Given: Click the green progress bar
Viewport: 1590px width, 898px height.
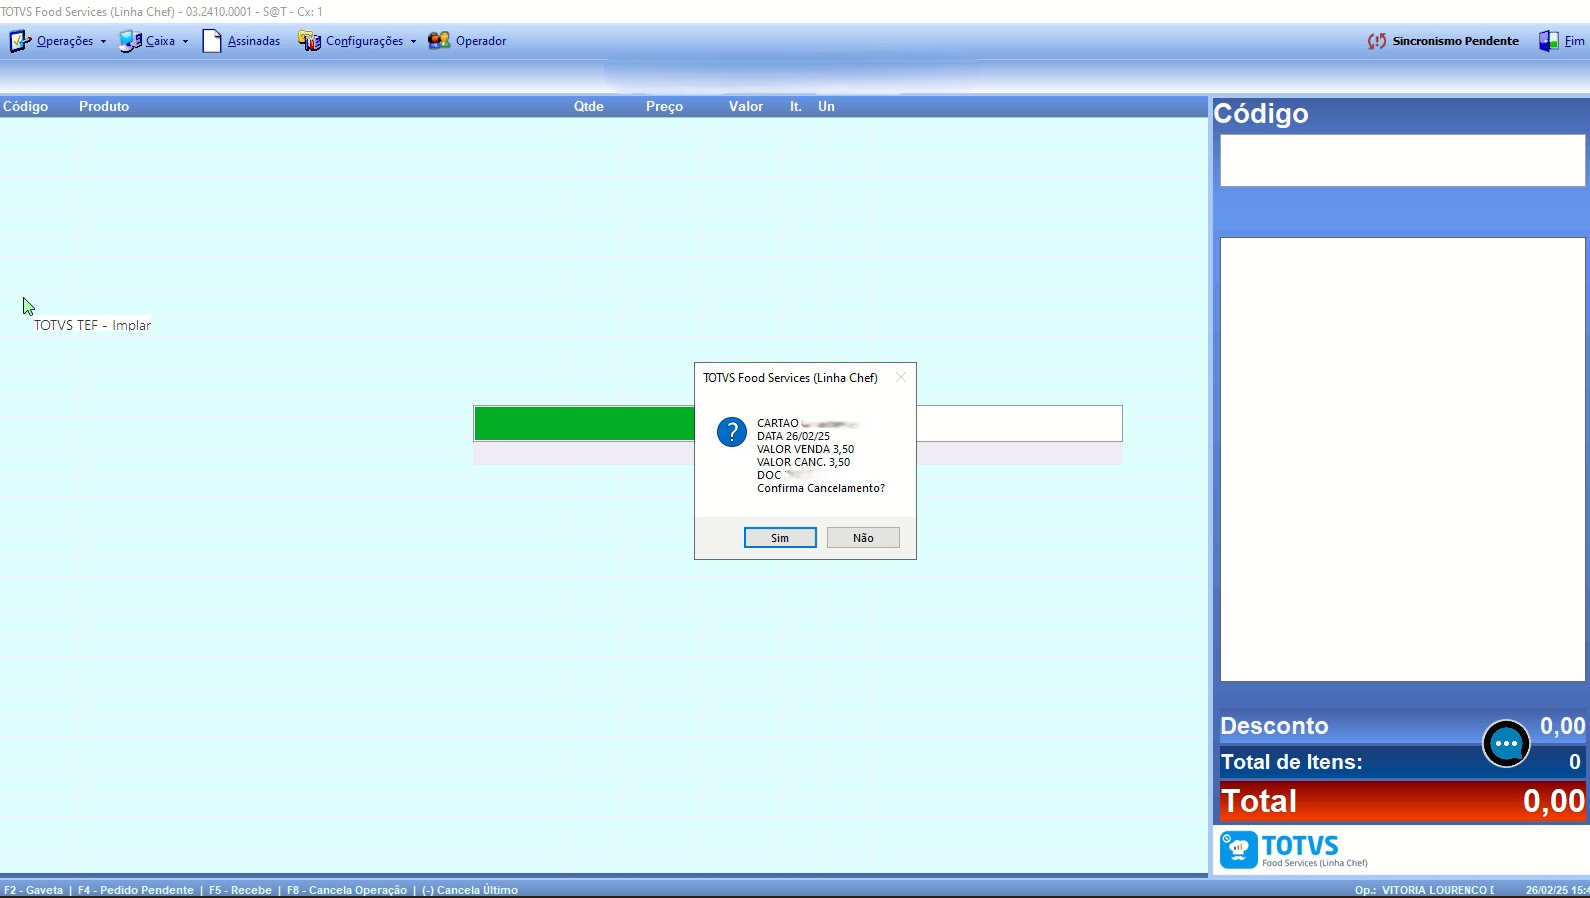Looking at the screenshot, I should (x=584, y=423).
